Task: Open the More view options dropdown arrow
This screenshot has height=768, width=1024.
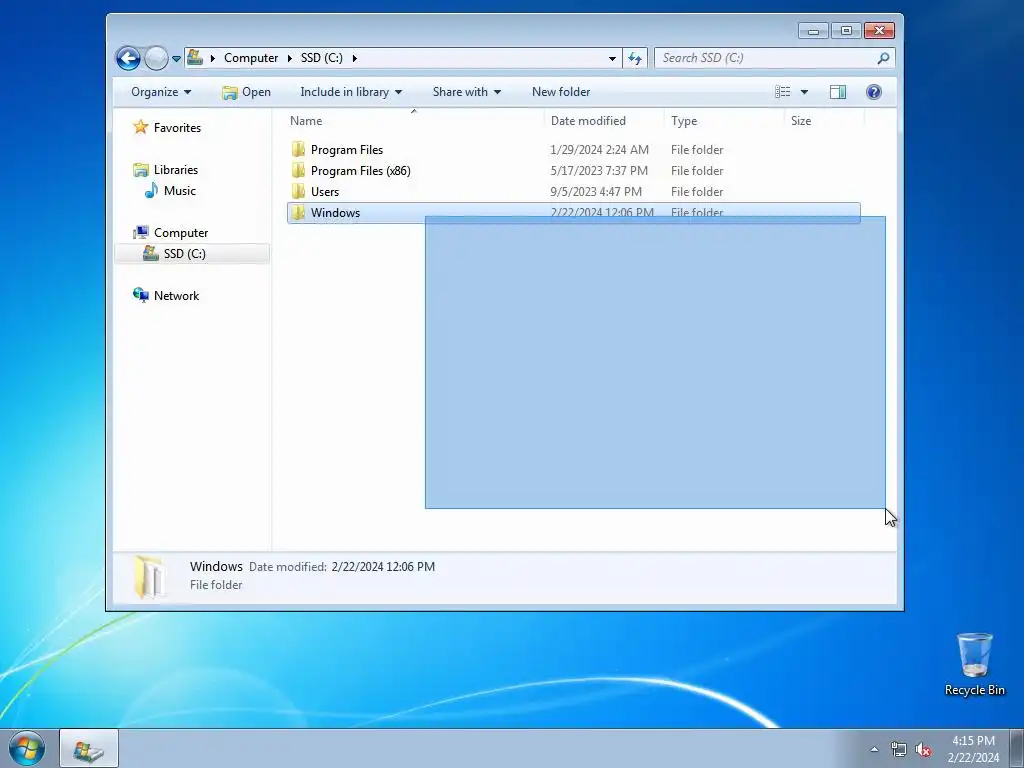Action: pyautogui.click(x=805, y=92)
